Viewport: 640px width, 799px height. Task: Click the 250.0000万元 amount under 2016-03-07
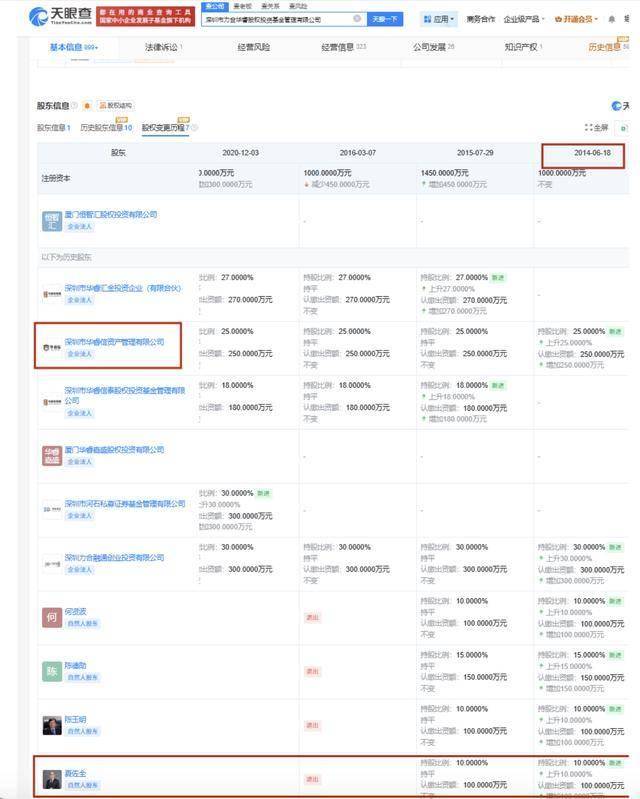coord(367,354)
